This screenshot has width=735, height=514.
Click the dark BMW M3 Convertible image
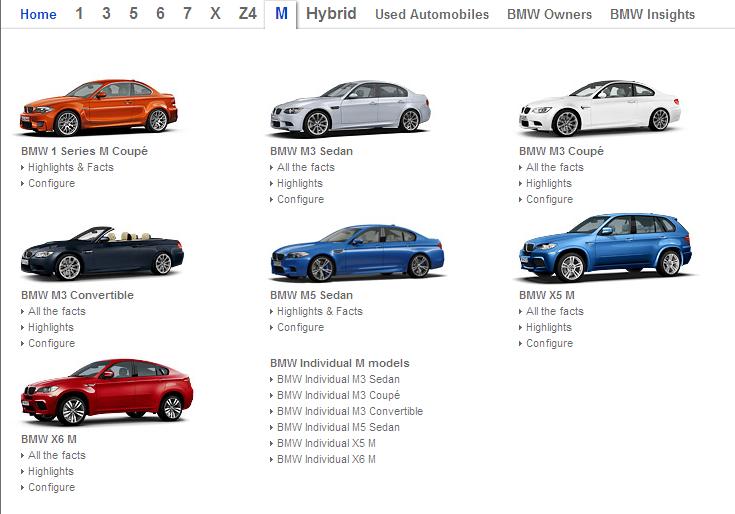click(x=101, y=253)
